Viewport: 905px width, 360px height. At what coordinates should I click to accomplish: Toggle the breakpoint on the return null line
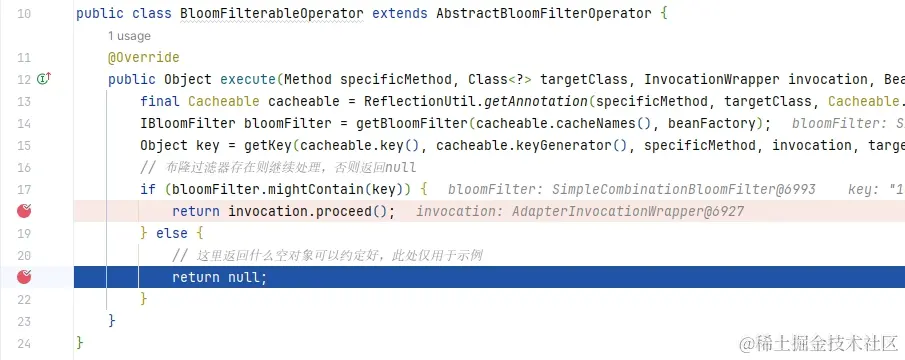[24, 277]
